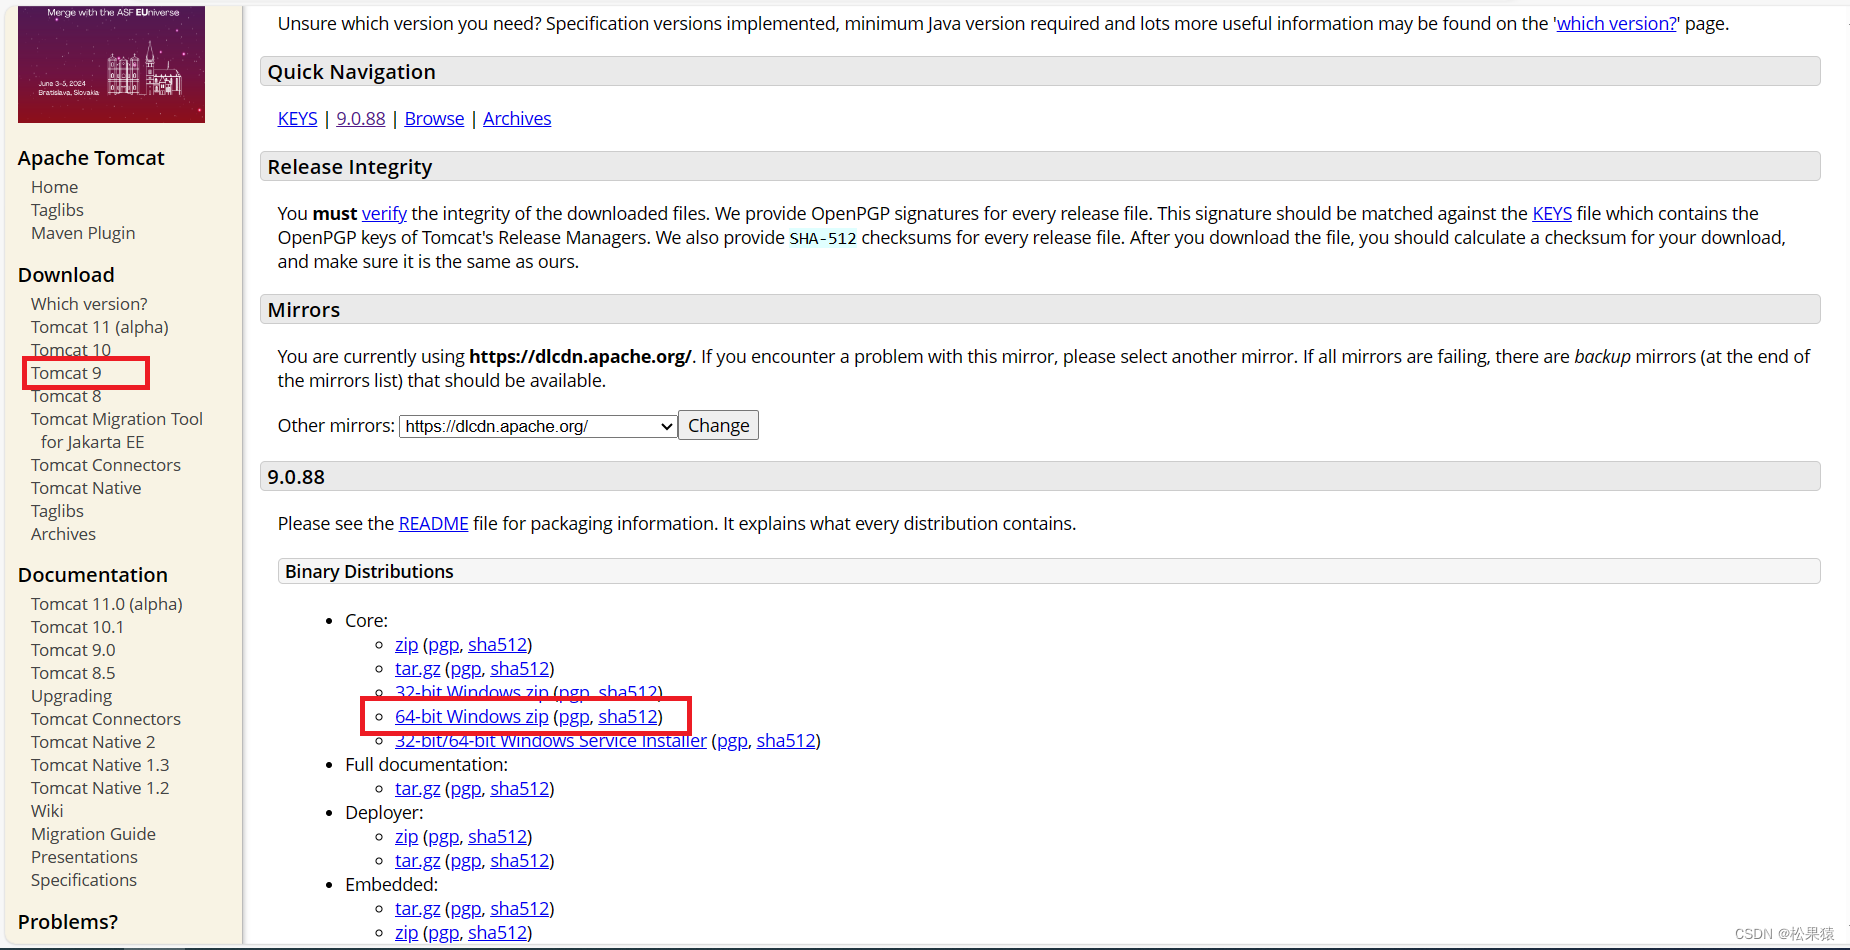The image size is (1850, 950).
Task: Download the 32-bit/64-bit Windows Service Installer
Action: [x=549, y=740]
